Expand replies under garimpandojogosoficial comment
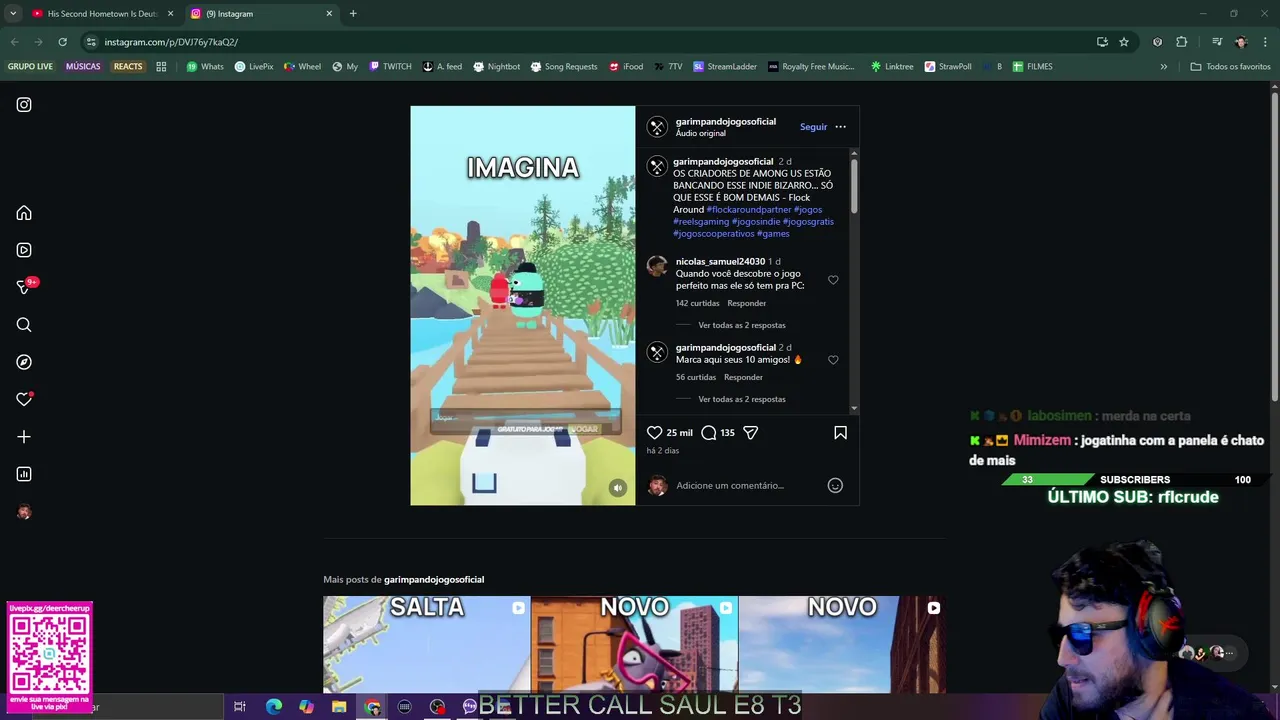The image size is (1280, 720). 741,399
